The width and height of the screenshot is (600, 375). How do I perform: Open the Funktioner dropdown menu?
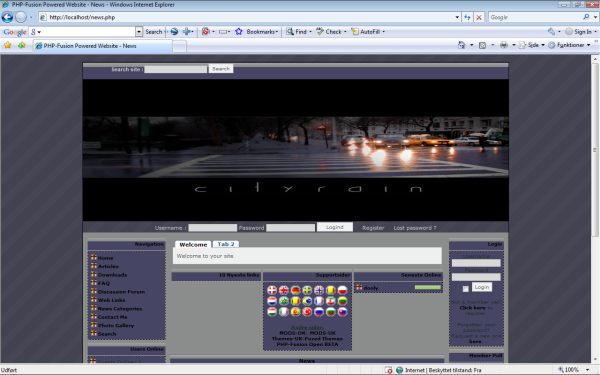569,45
